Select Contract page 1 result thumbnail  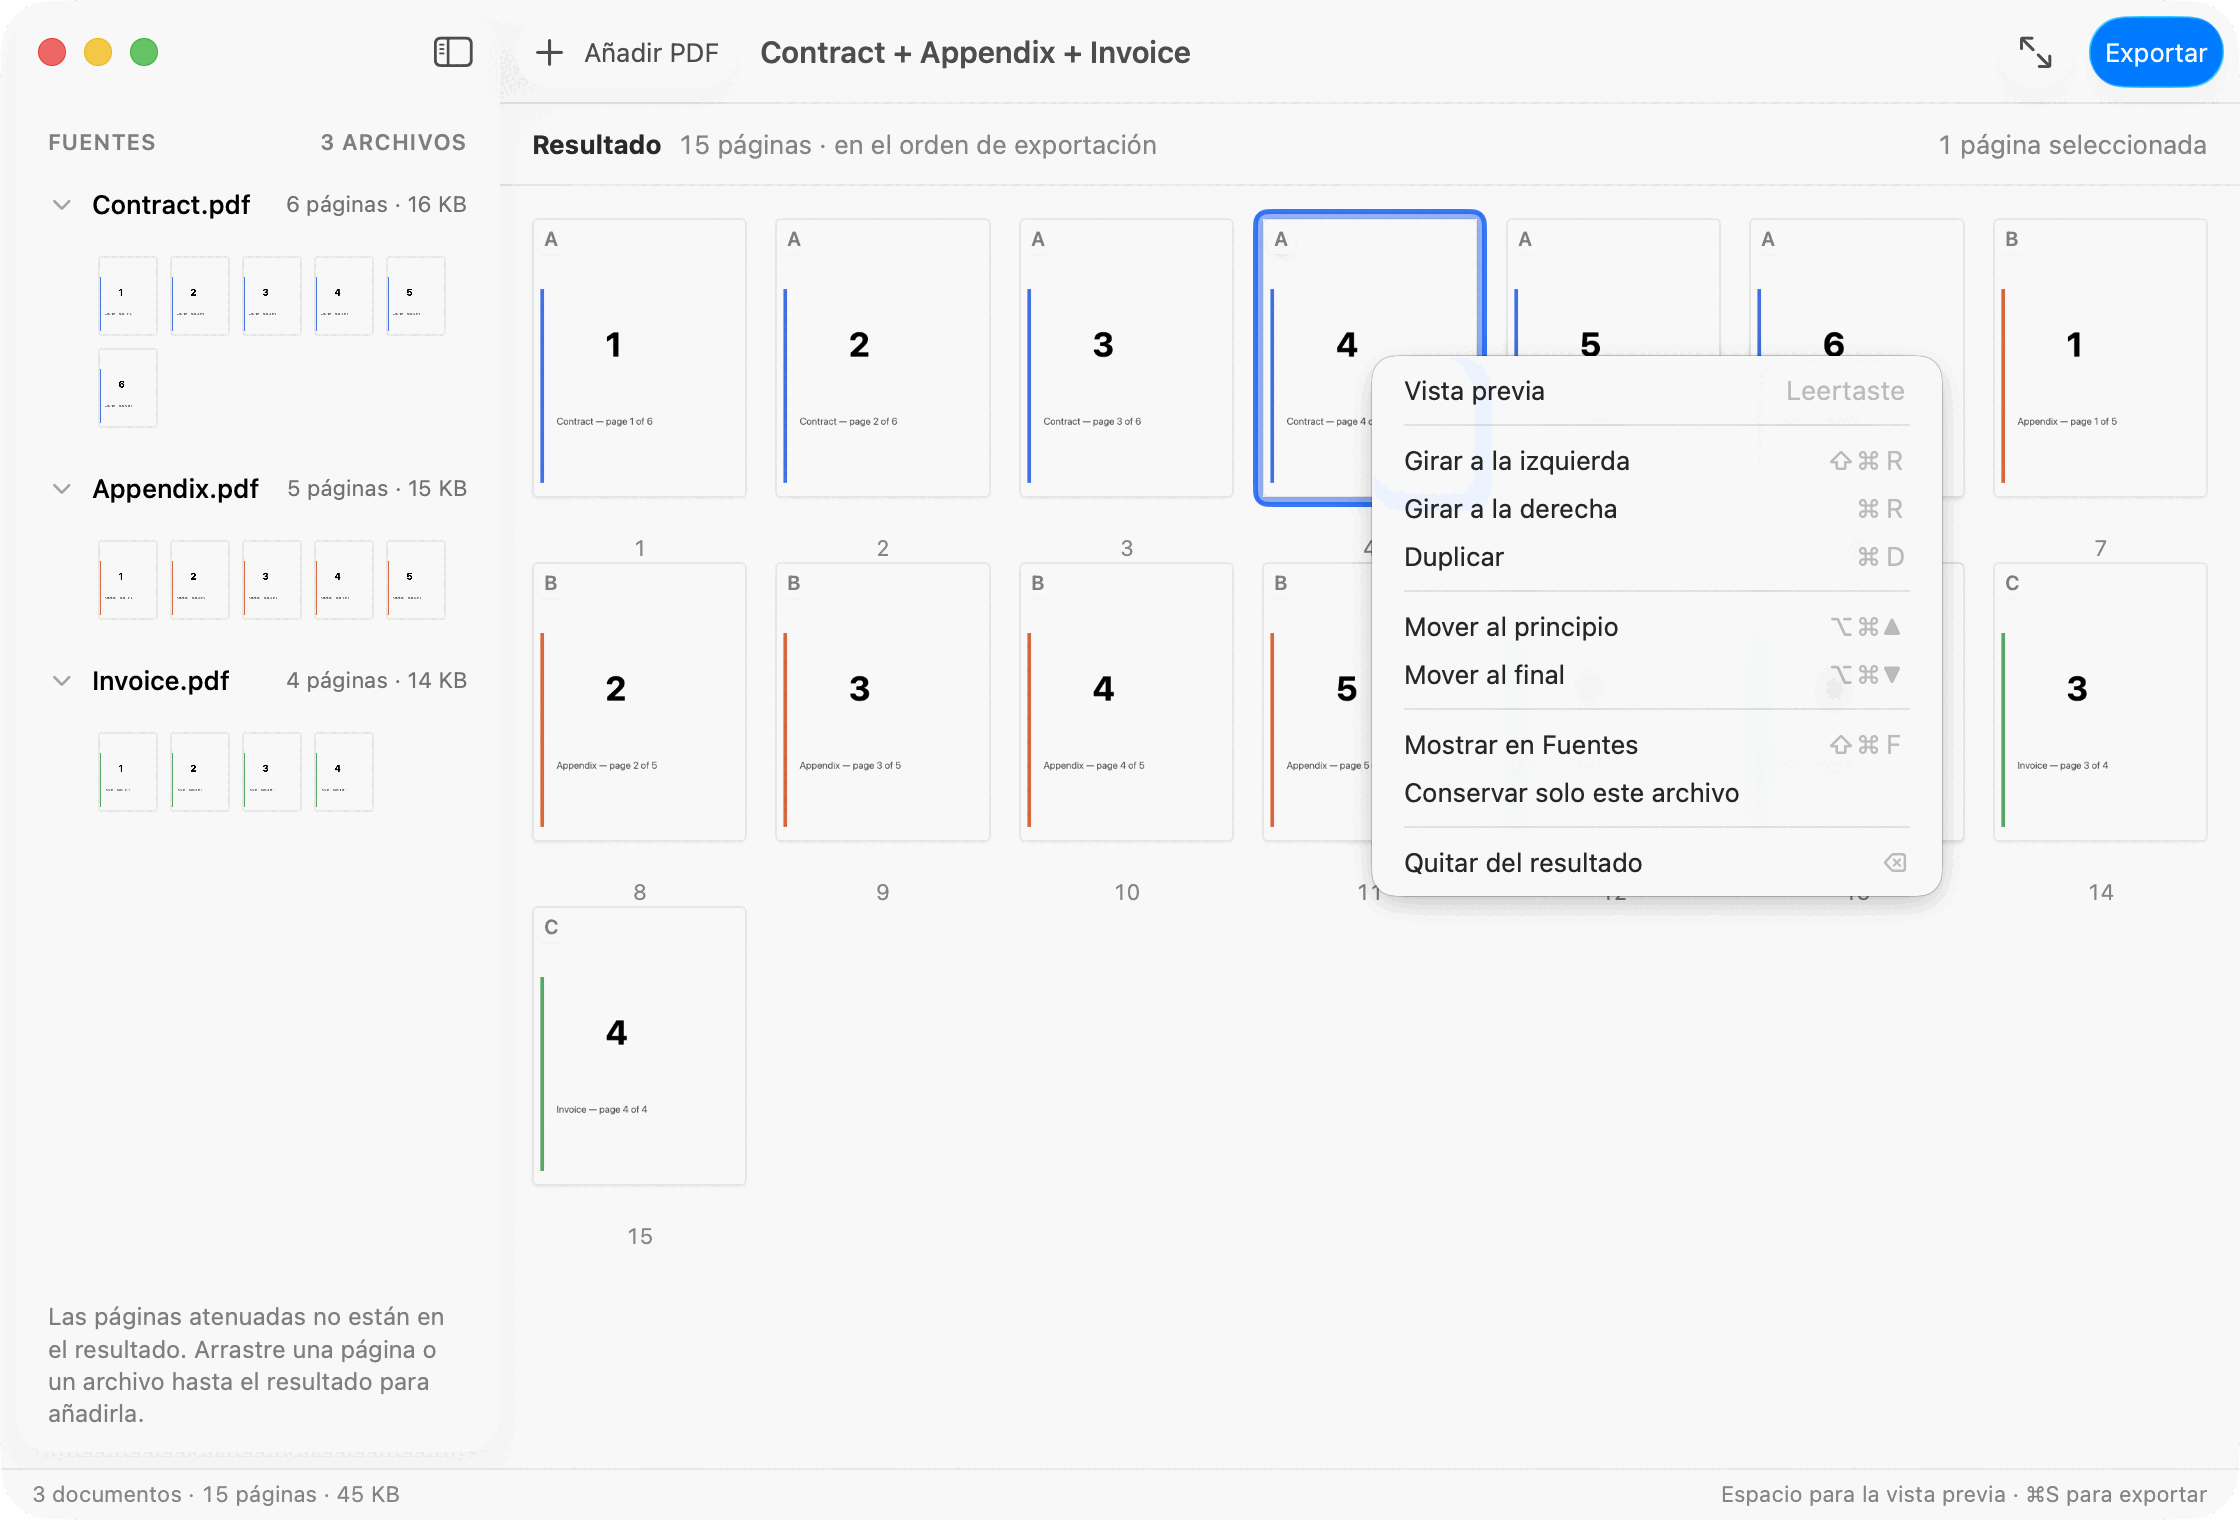639,358
